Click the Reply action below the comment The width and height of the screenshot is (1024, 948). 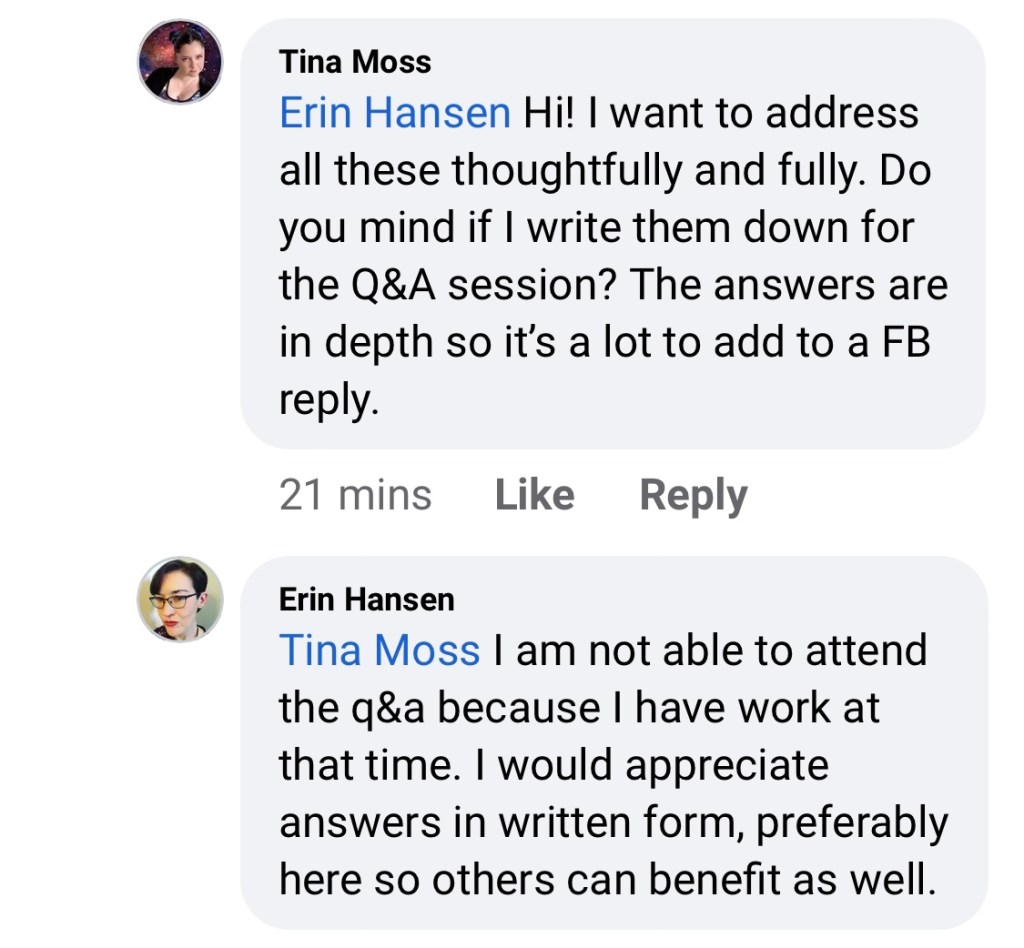(693, 493)
